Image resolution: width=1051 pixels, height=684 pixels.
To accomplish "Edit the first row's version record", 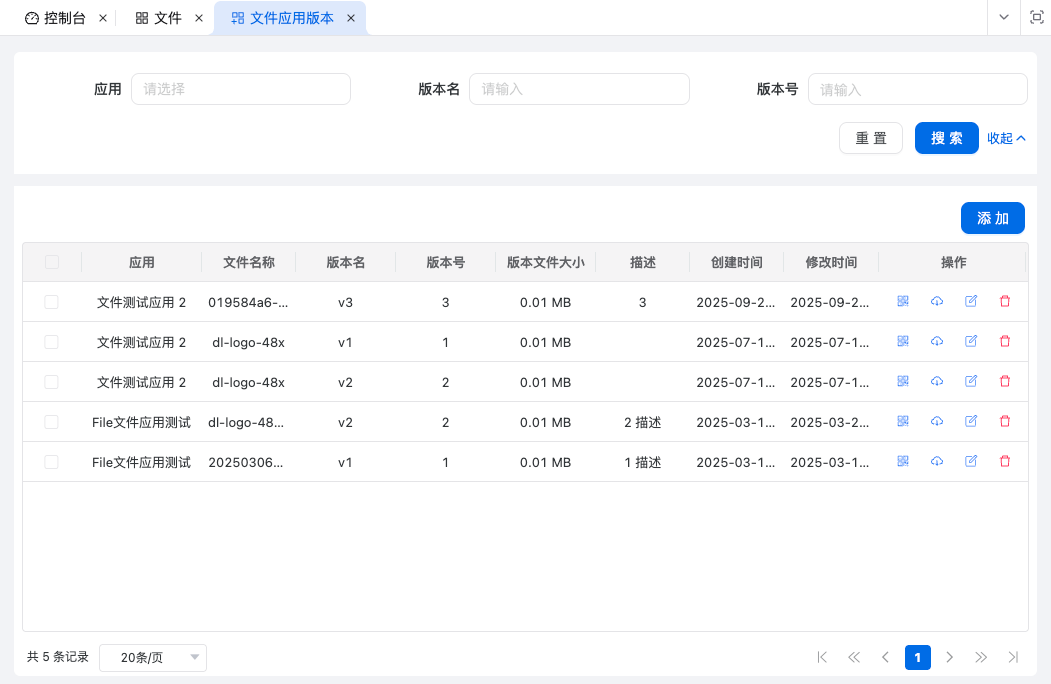I will (x=971, y=301).
